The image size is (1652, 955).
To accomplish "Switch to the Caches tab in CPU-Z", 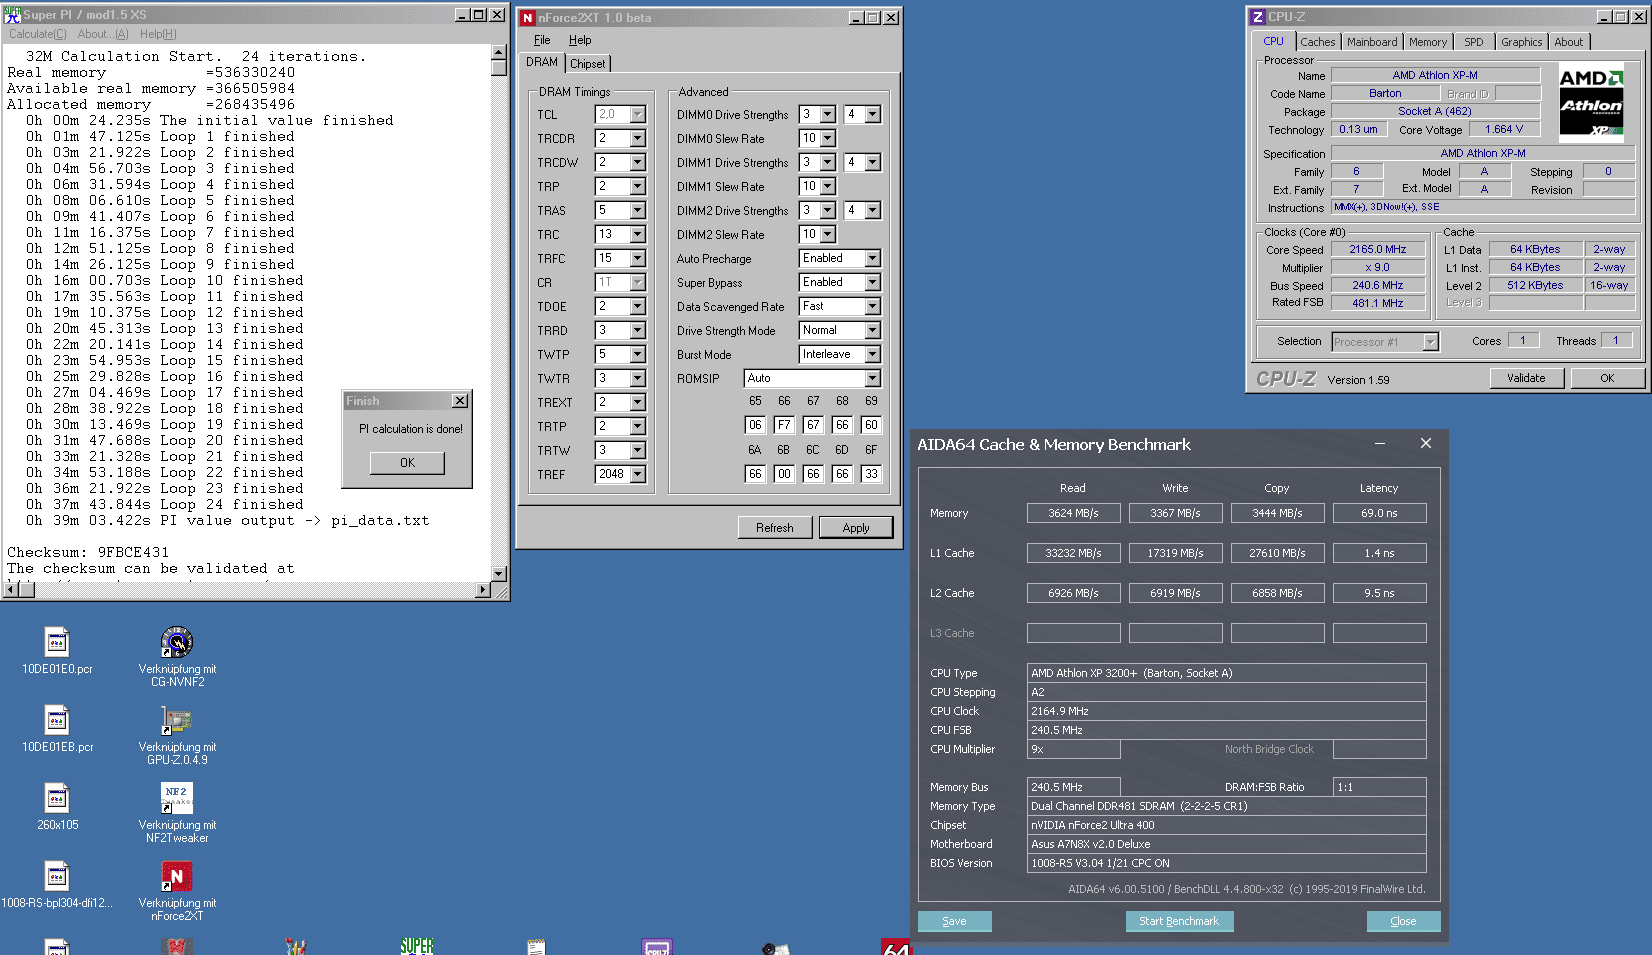I will [x=1317, y=42].
